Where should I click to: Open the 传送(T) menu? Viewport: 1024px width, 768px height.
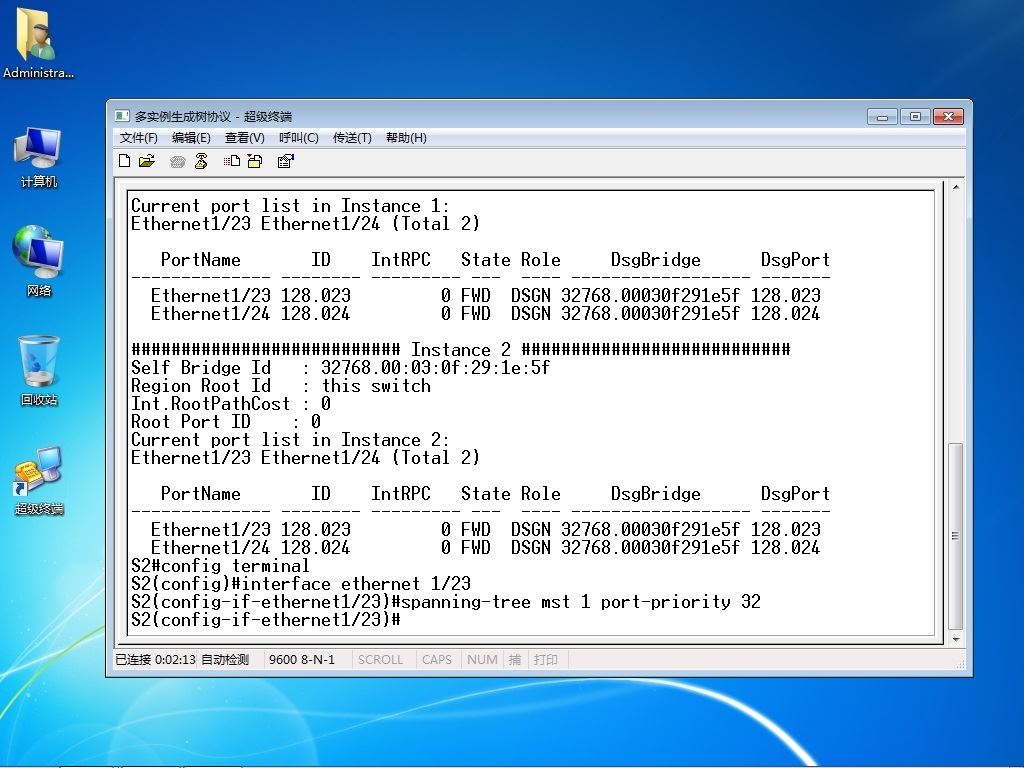click(x=352, y=138)
